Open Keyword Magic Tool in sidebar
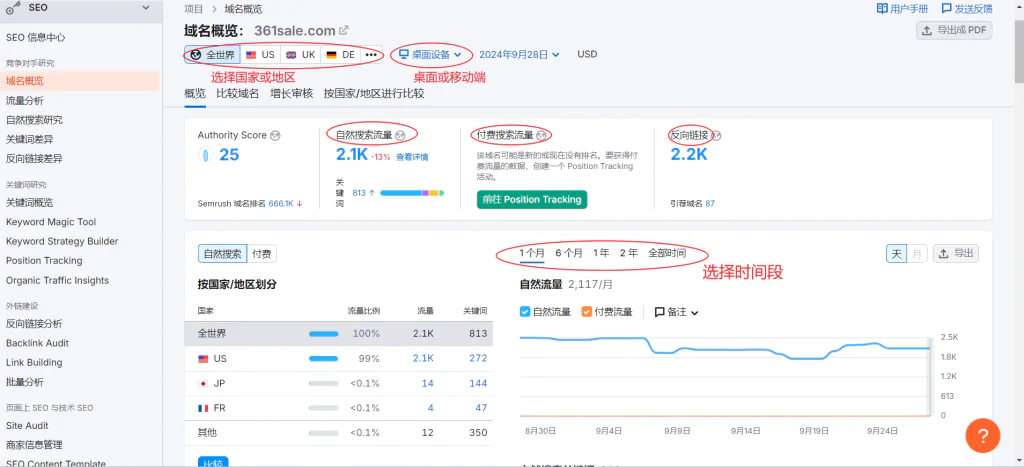This screenshot has width=1024, height=467. click(51, 222)
